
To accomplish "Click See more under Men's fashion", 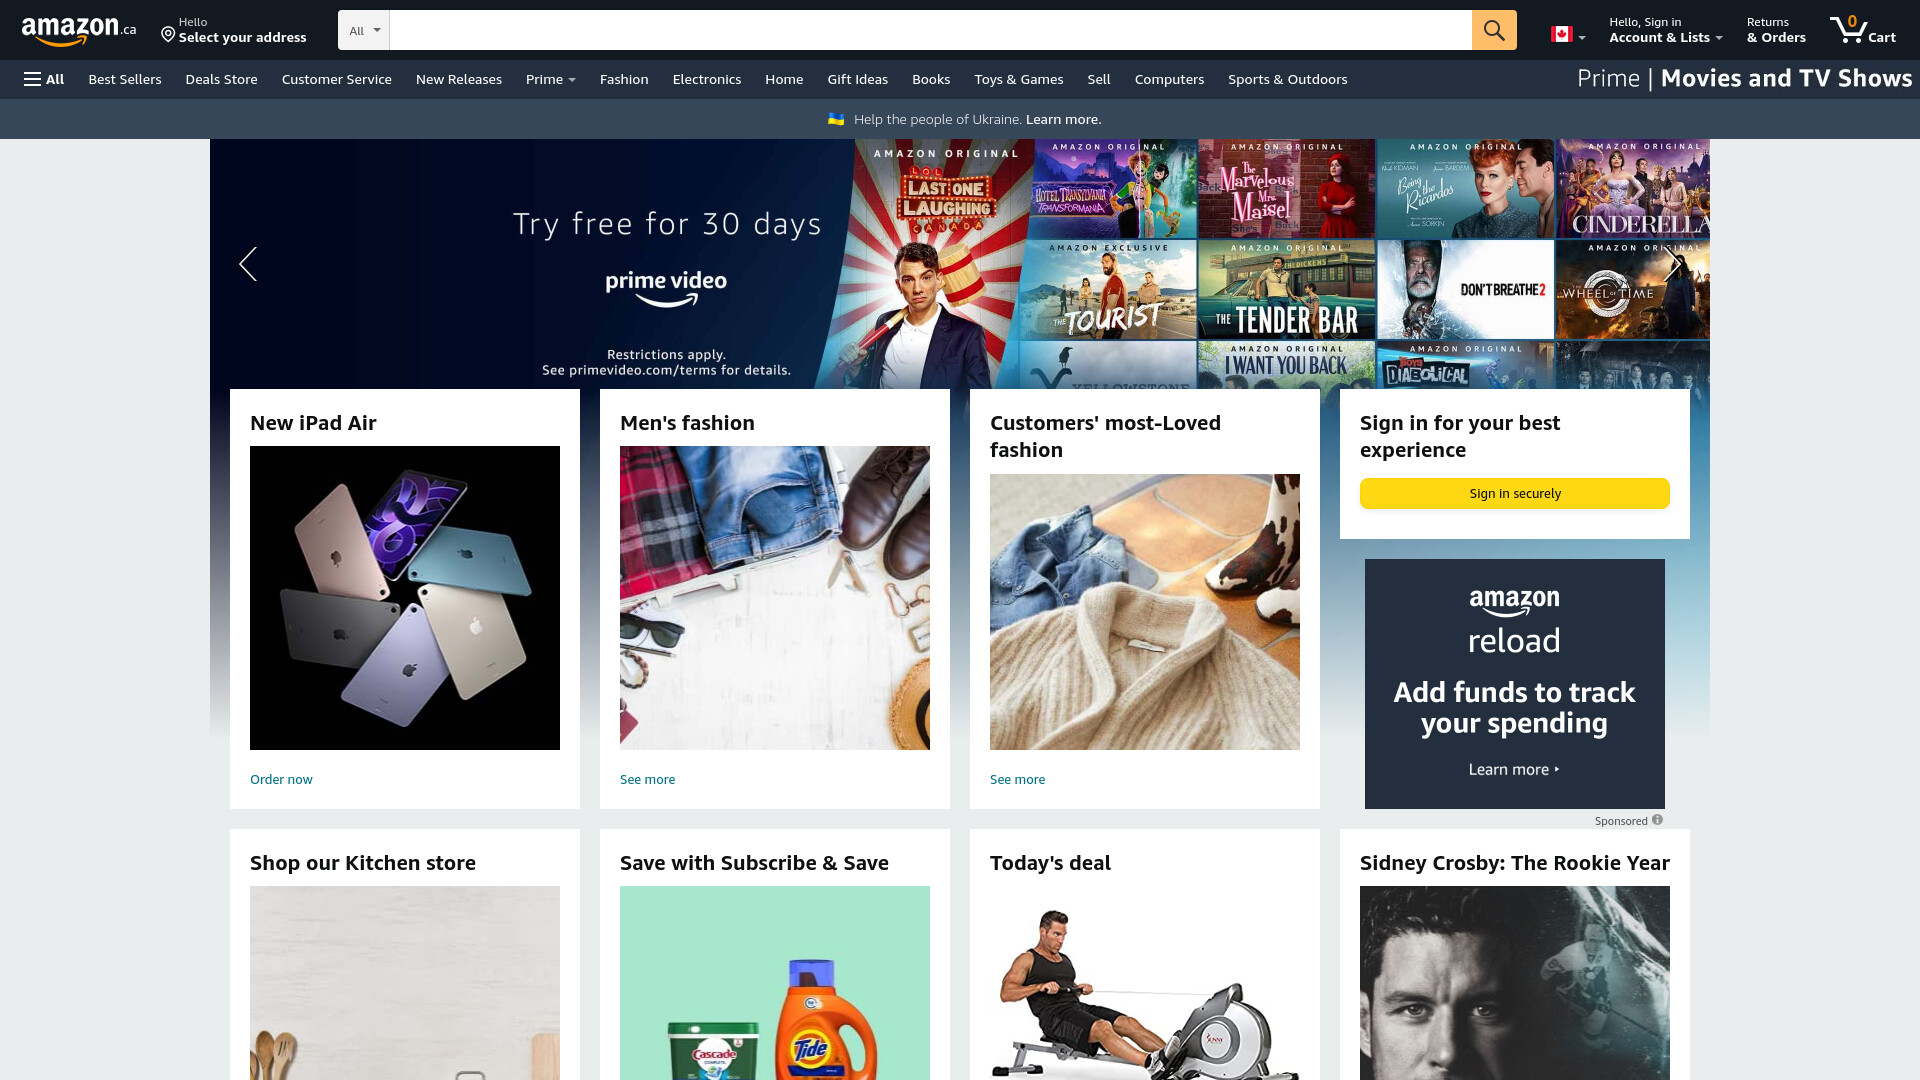I will (x=647, y=779).
